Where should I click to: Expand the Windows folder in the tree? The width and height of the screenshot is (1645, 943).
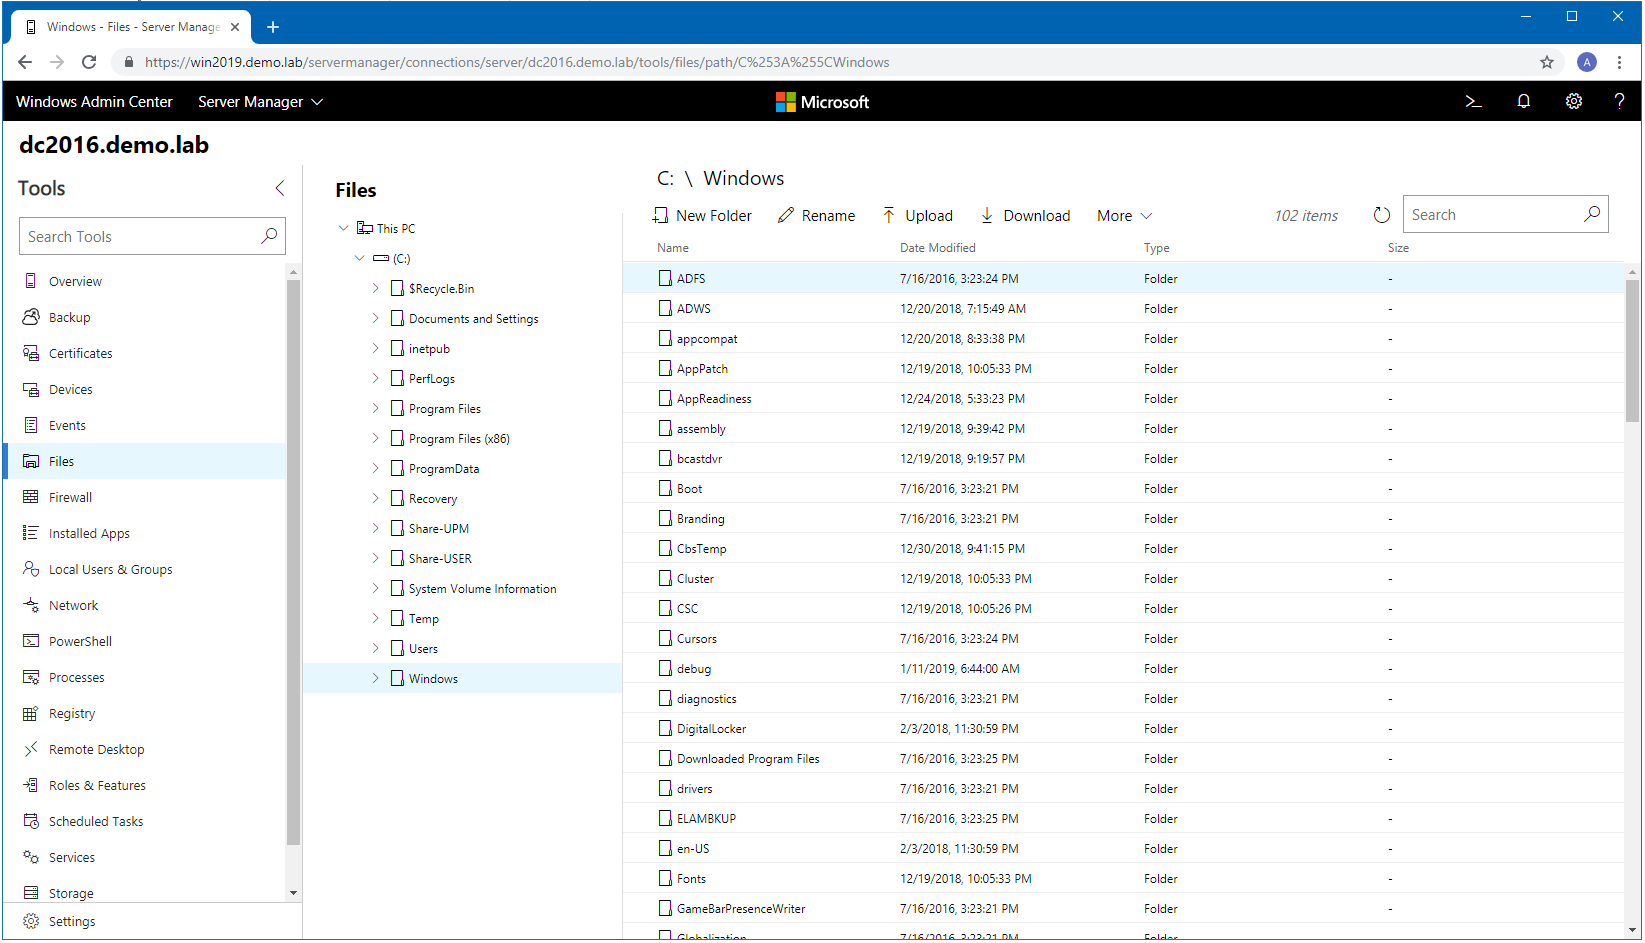[376, 678]
